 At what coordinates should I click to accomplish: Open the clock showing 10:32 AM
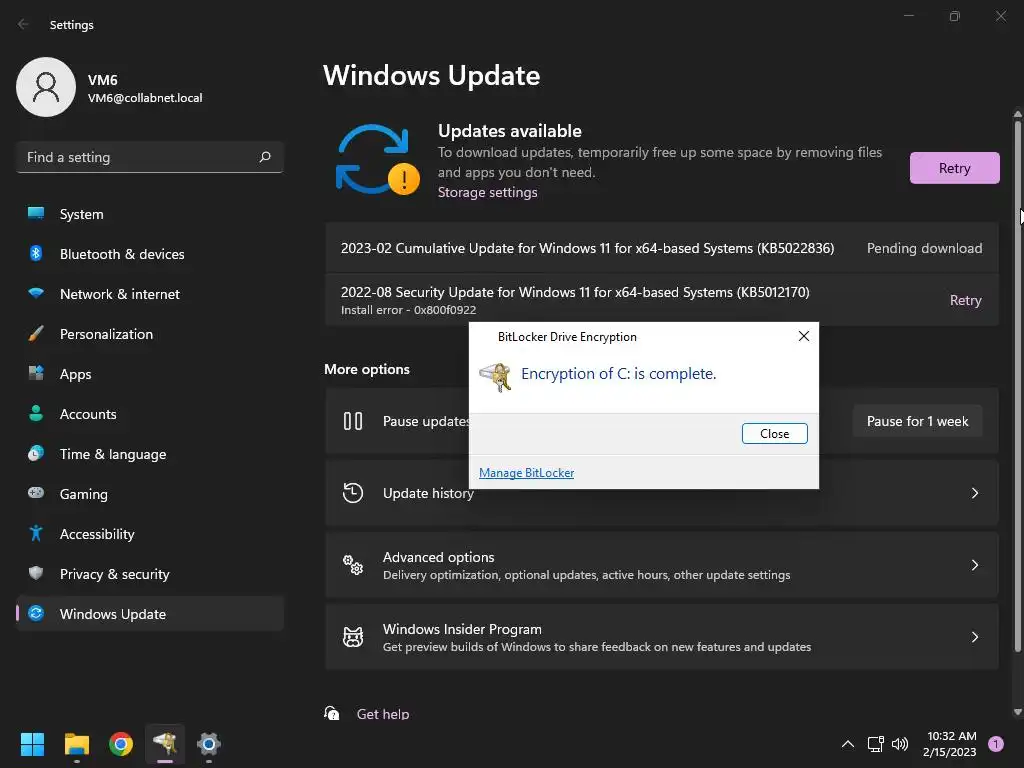tap(950, 744)
